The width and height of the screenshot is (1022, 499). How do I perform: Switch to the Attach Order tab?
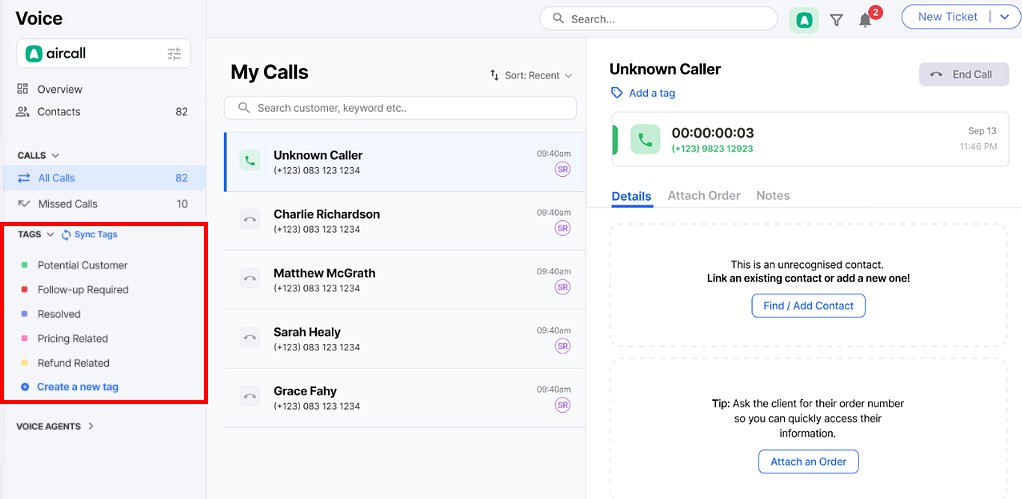[x=704, y=195]
